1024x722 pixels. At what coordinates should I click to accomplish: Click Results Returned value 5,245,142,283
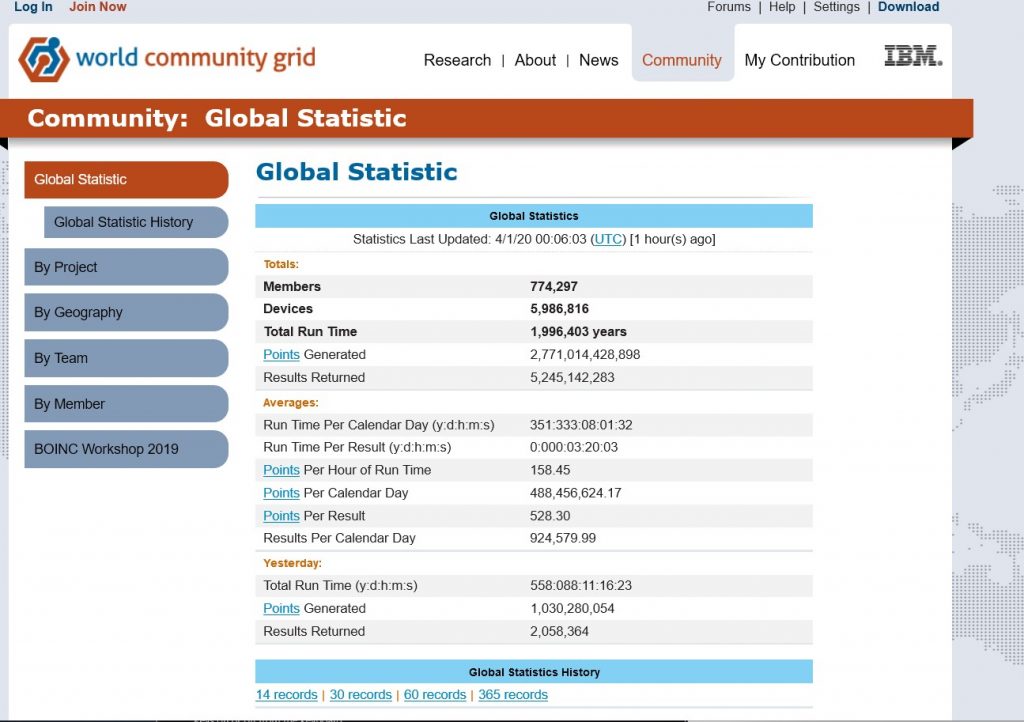572,377
